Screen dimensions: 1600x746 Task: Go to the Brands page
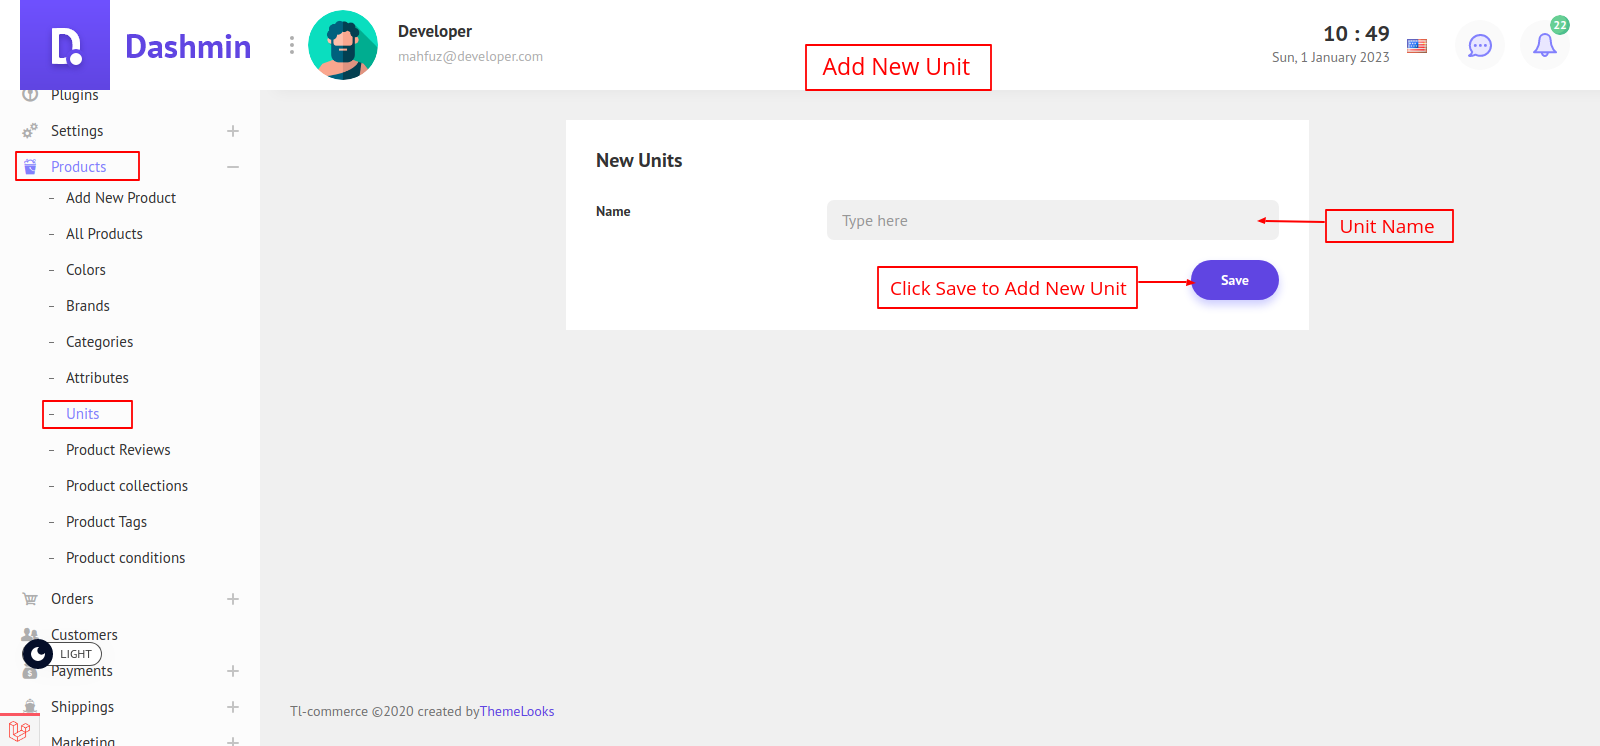(x=88, y=306)
